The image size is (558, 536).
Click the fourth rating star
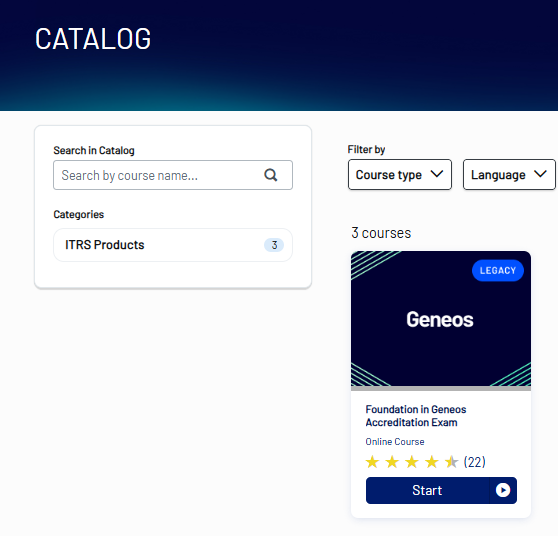point(432,462)
